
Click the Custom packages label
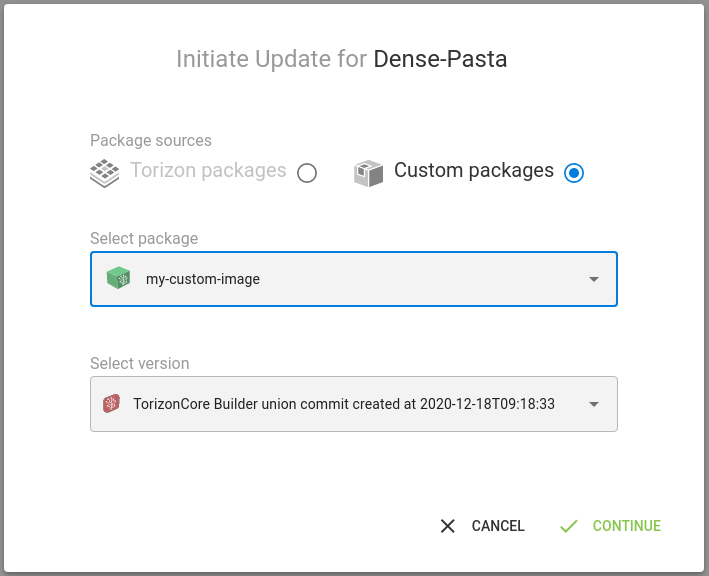474,171
